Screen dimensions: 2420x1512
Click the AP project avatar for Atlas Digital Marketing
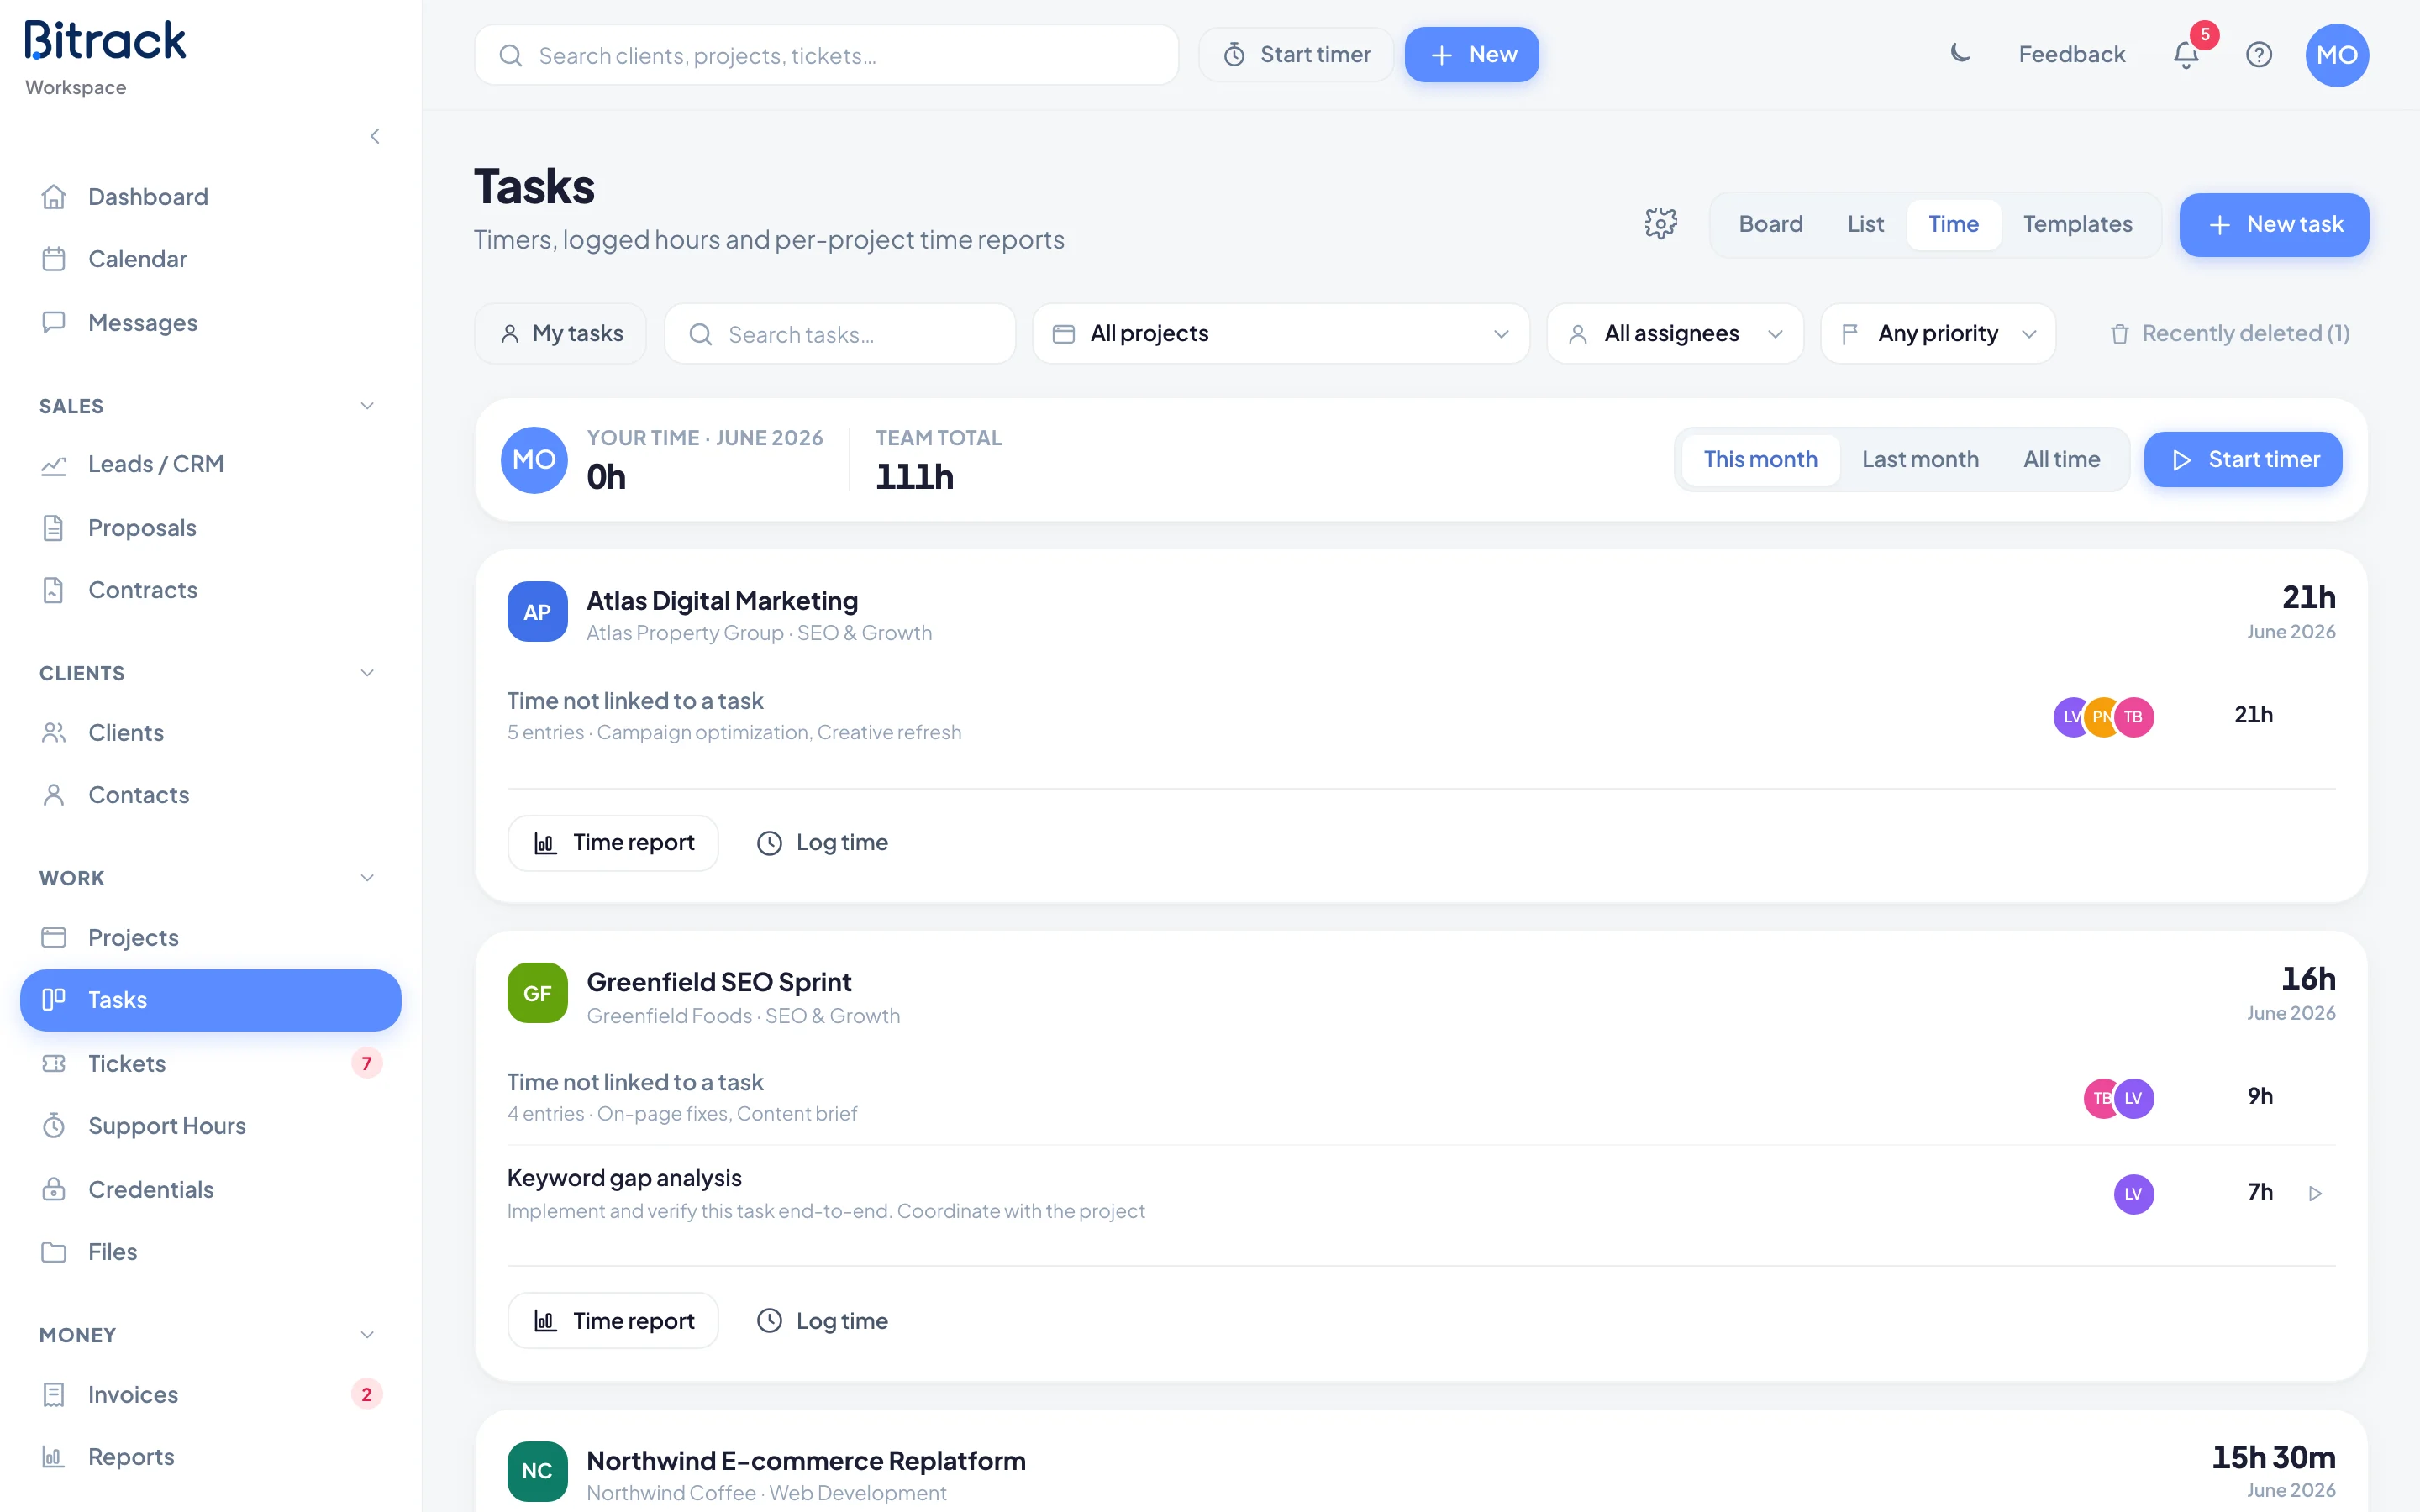click(x=537, y=612)
